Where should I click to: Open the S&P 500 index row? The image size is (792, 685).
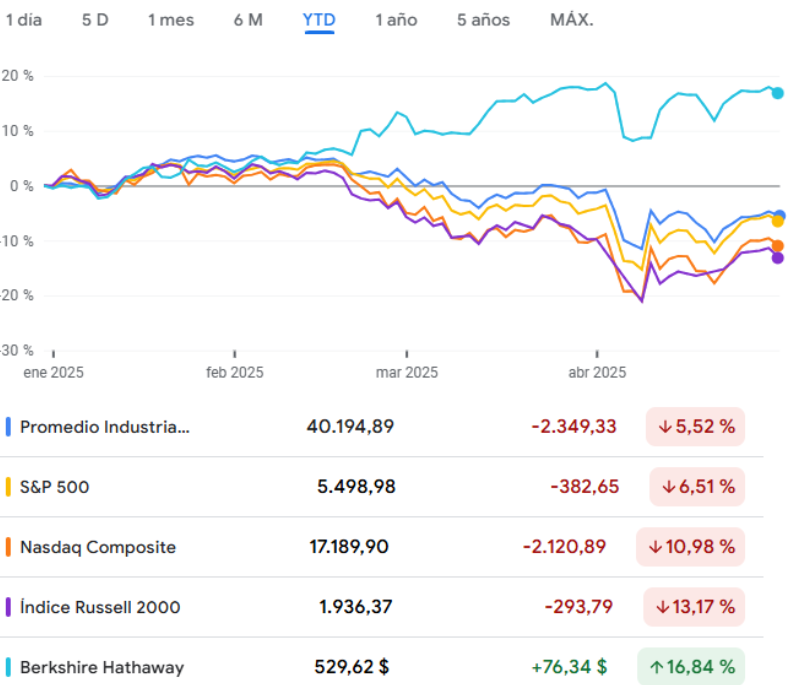[x=62, y=487]
